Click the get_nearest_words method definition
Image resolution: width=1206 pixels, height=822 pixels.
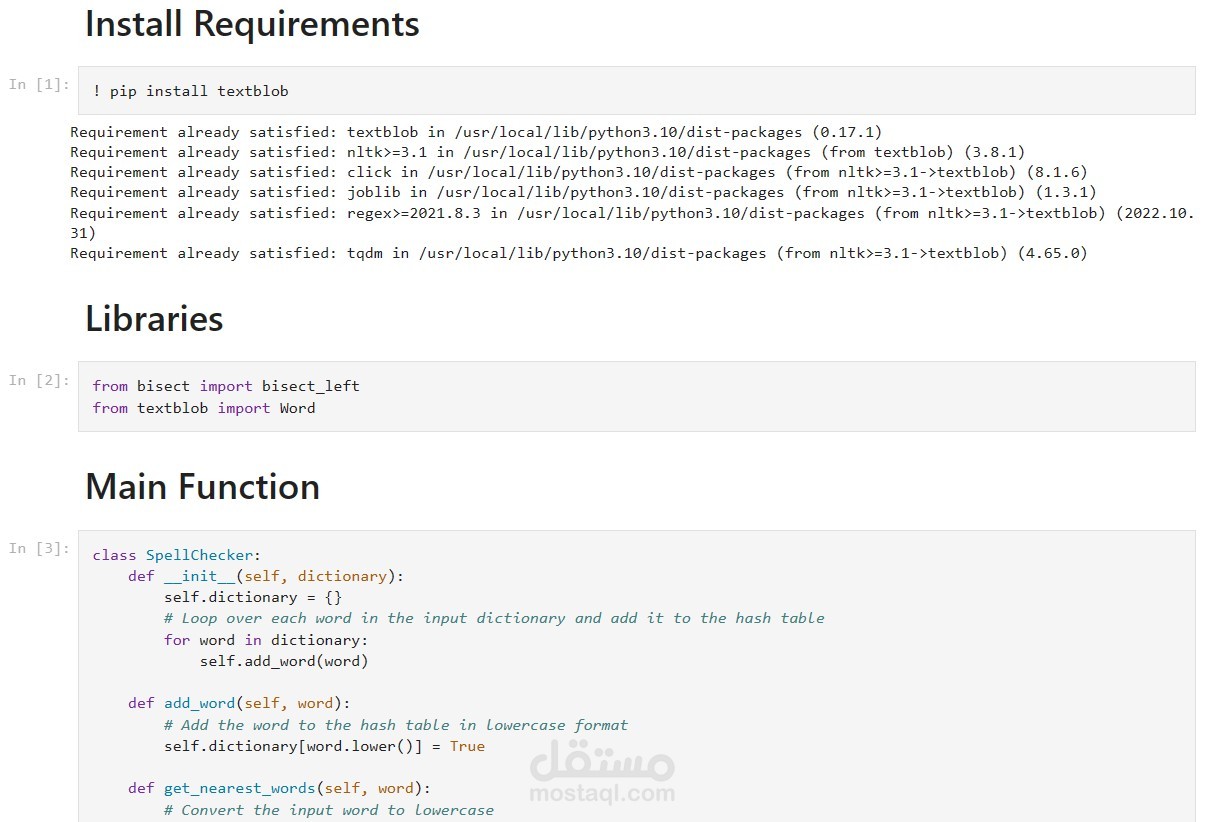pyautogui.click(x=279, y=788)
